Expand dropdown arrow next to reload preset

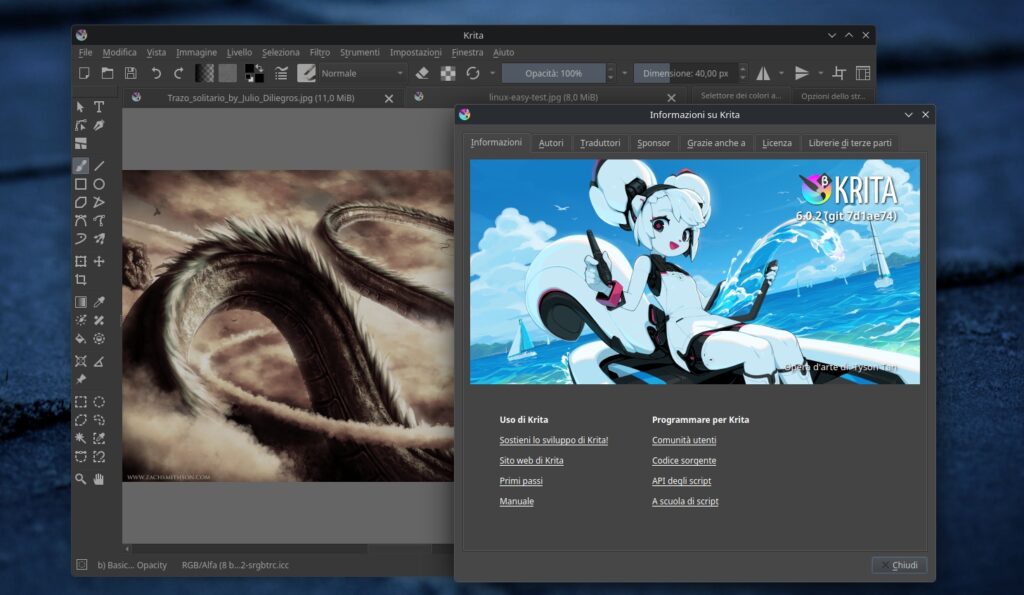click(492, 73)
